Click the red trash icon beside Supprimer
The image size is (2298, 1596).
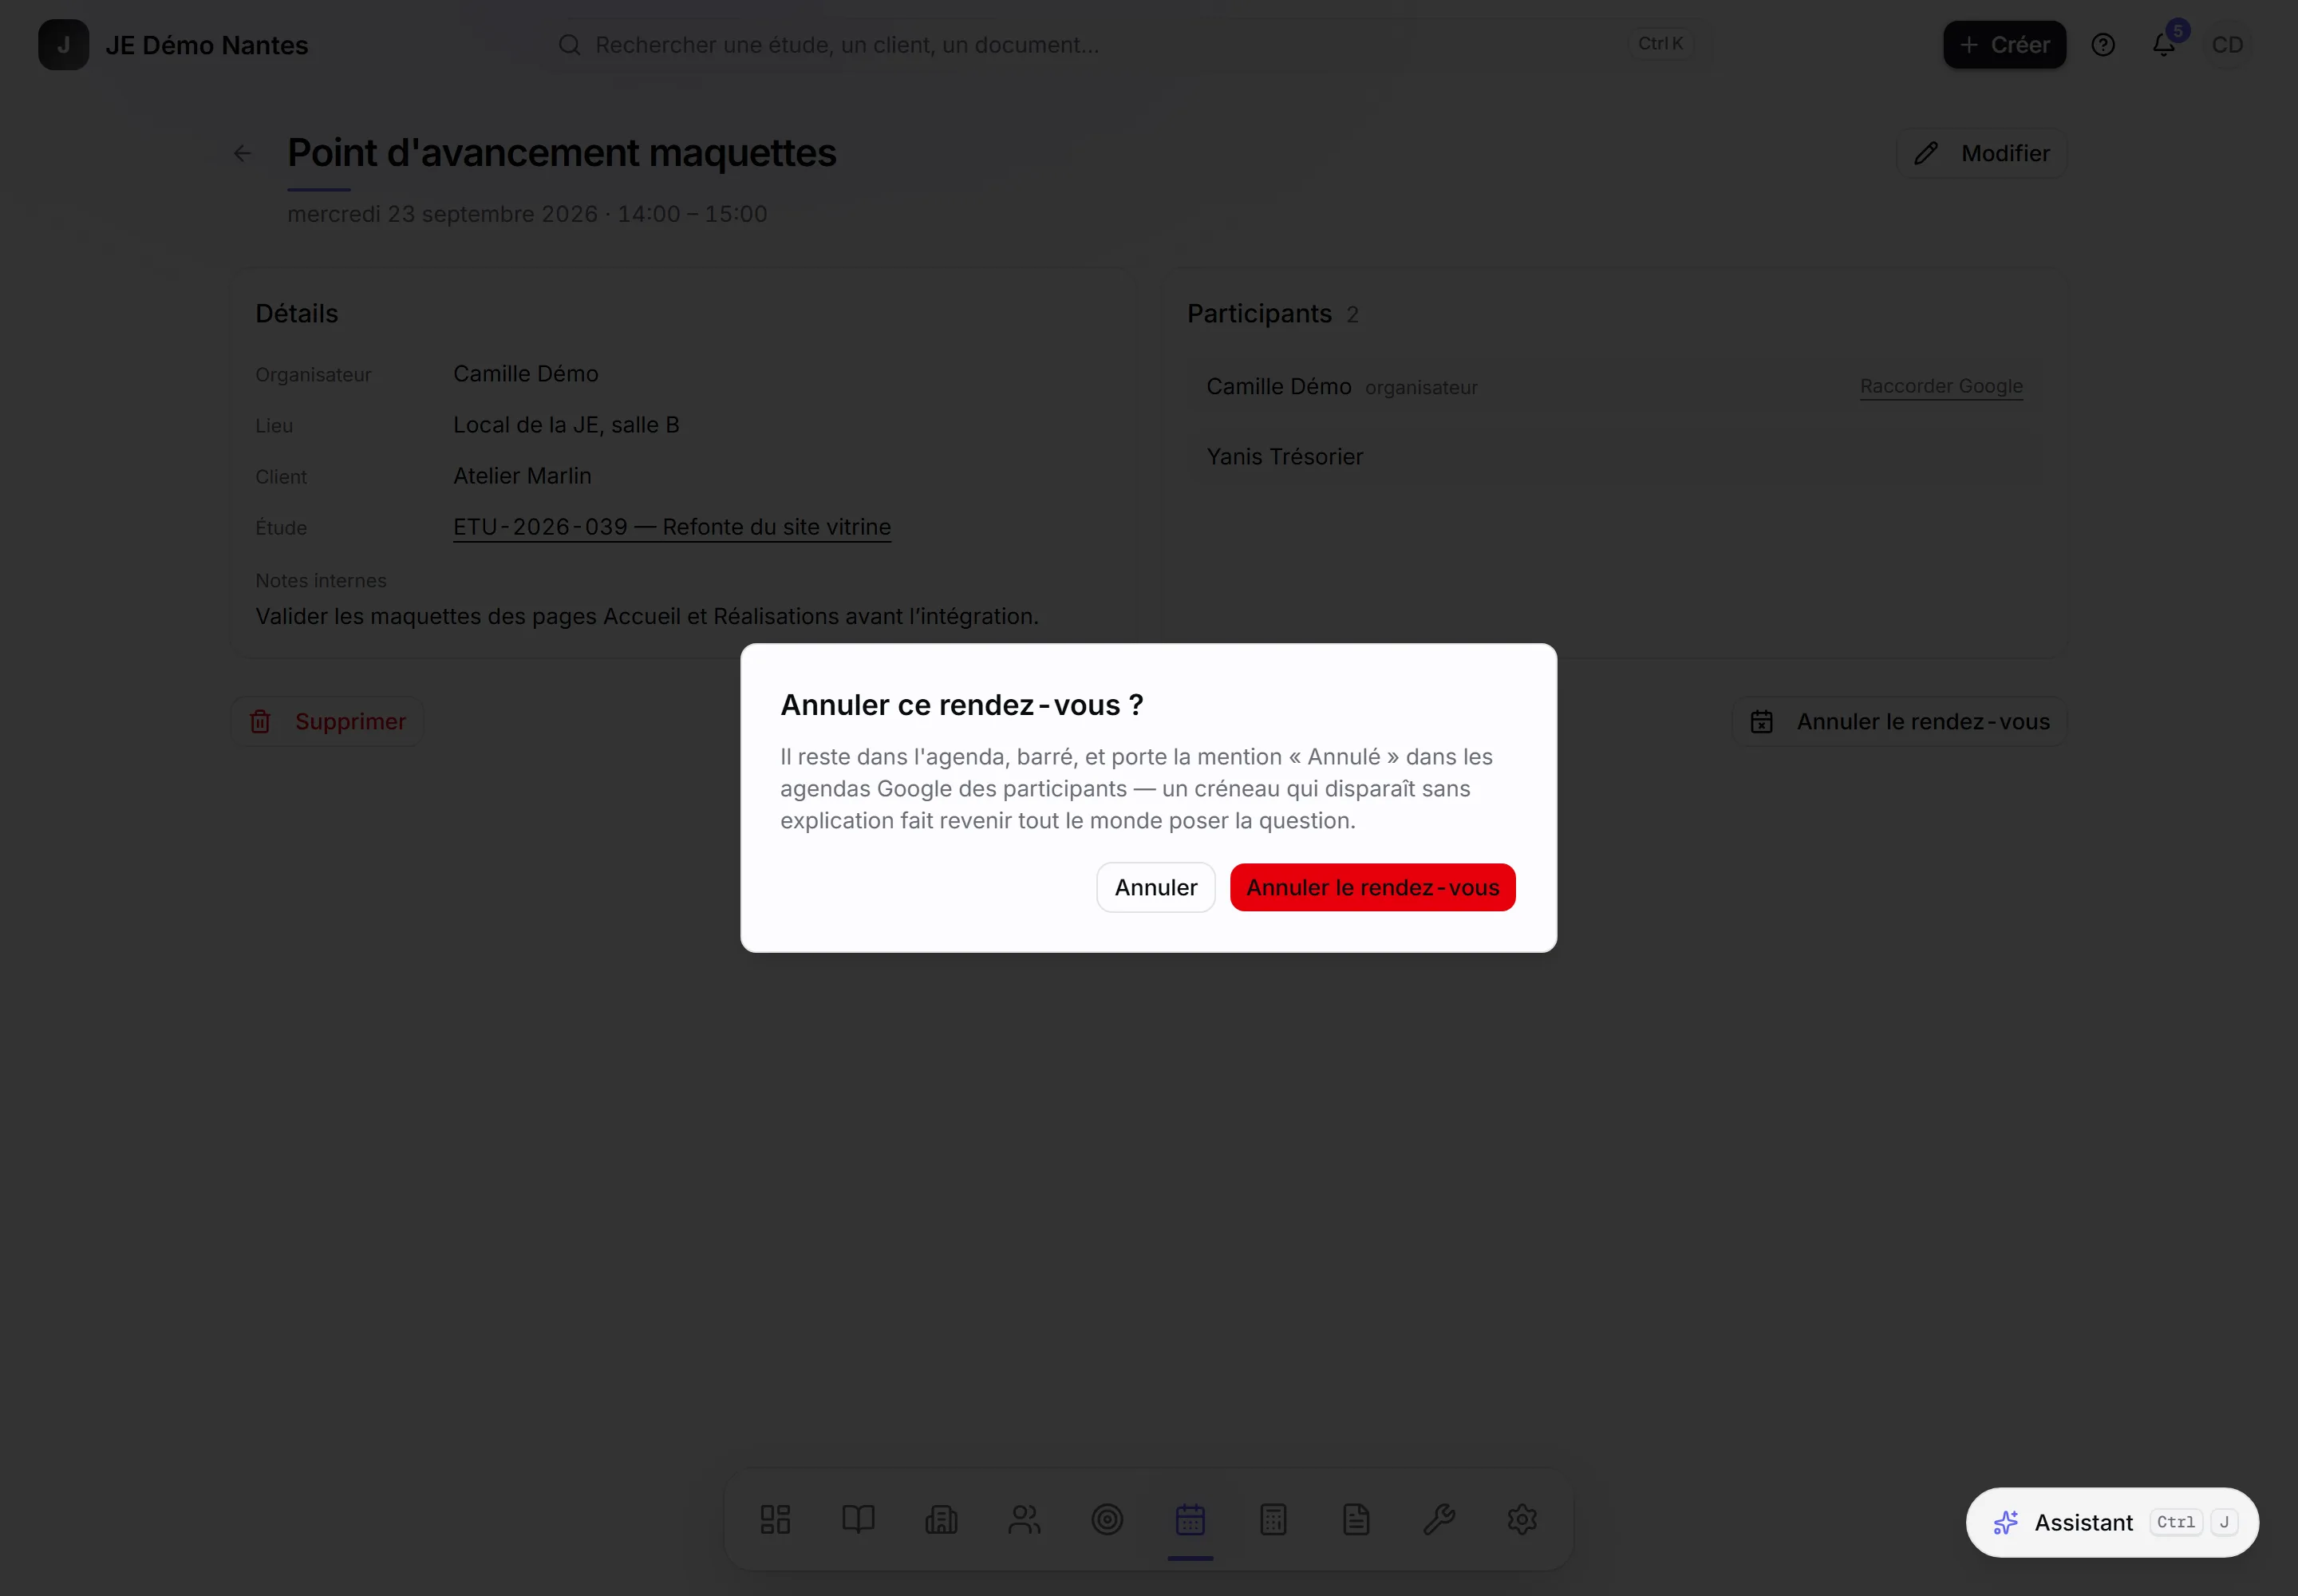click(x=260, y=722)
